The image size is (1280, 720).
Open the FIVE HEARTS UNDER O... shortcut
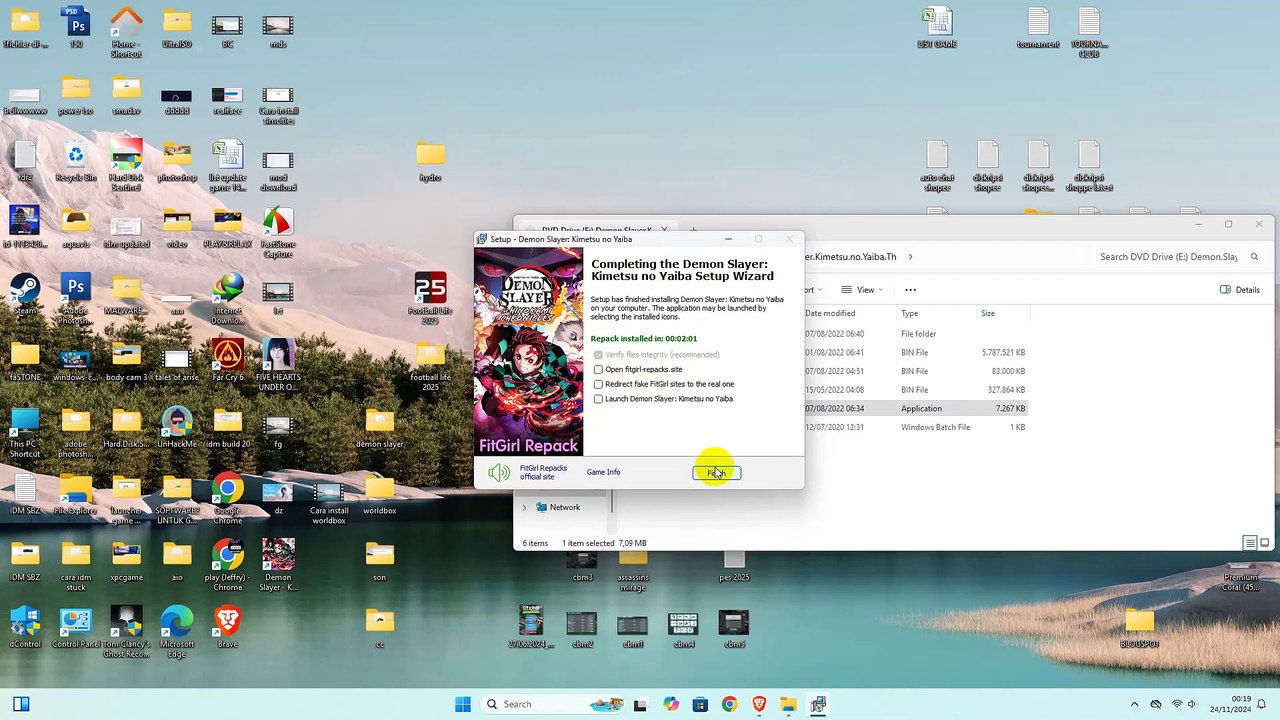(278, 365)
